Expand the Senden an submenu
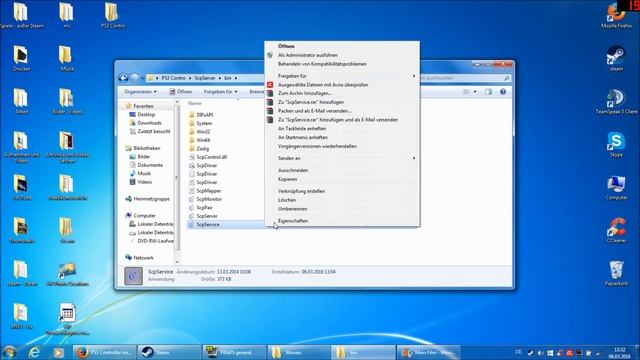 [x=342, y=158]
